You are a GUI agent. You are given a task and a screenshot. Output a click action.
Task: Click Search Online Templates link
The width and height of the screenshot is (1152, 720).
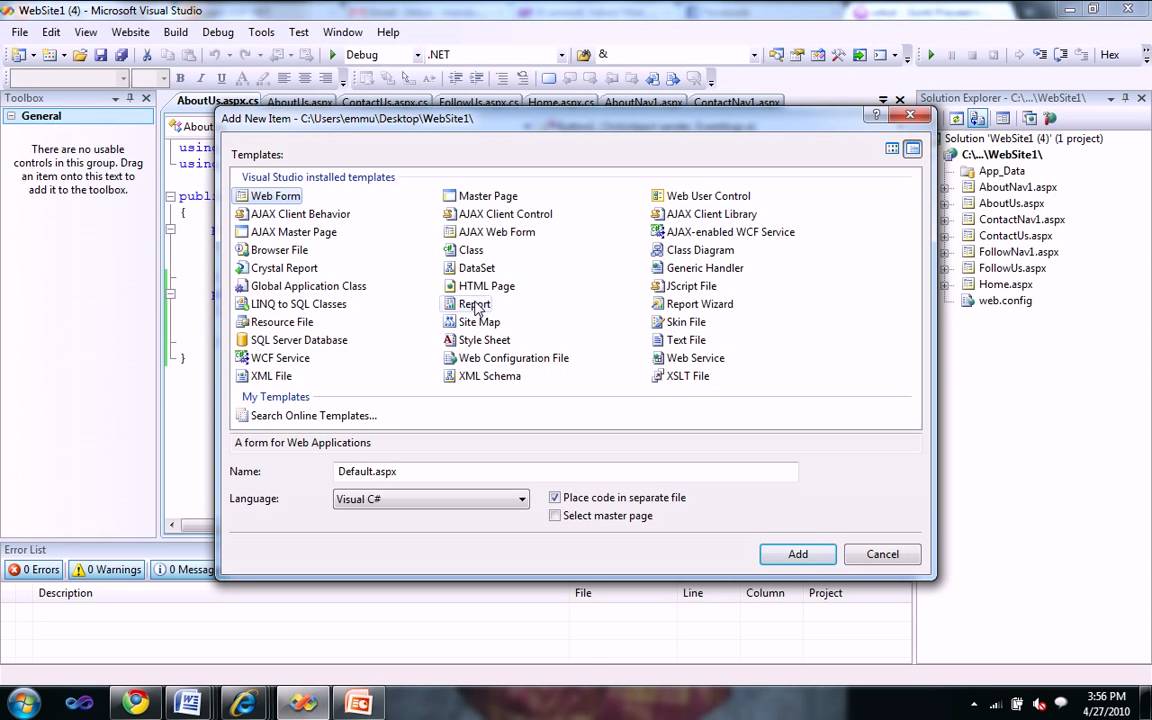pyautogui.click(x=314, y=416)
